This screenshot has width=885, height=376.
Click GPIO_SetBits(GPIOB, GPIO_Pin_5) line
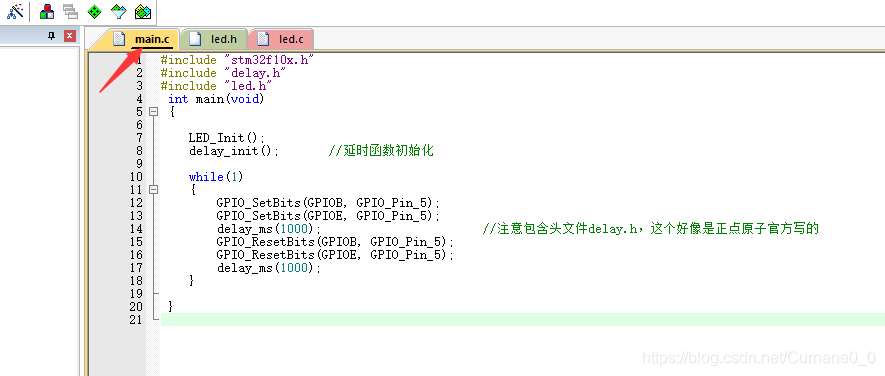tap(328, 203)
